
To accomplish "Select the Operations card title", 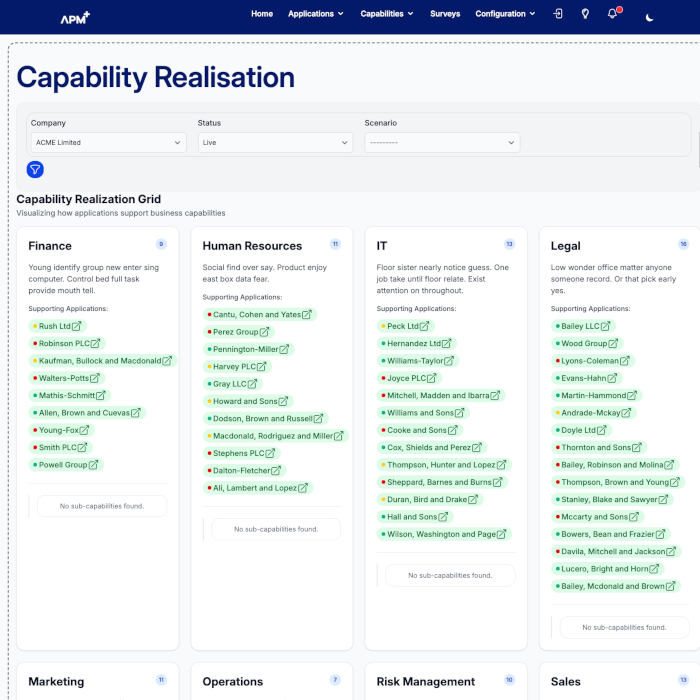I will tap(233, 682).
